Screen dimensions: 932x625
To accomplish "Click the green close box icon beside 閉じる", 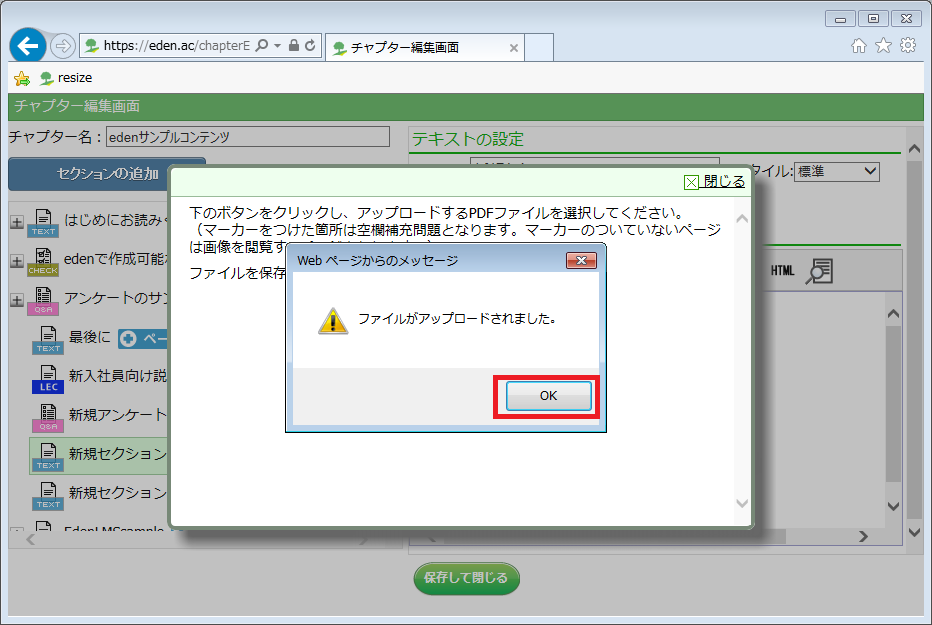I will 691,182.
